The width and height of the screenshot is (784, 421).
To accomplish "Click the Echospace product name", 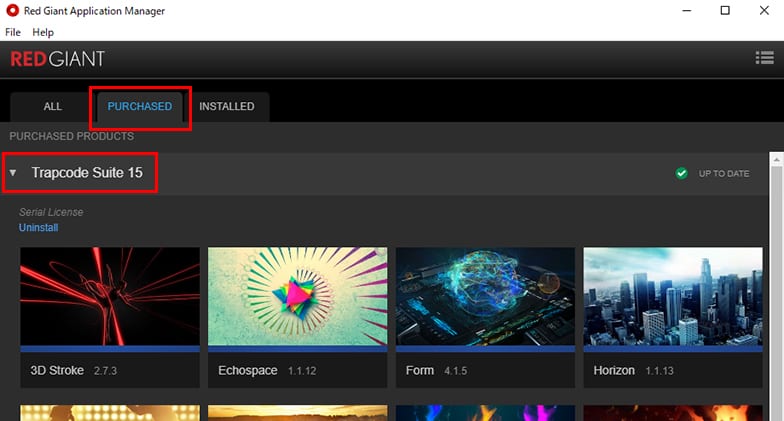I will pos(248,370).
